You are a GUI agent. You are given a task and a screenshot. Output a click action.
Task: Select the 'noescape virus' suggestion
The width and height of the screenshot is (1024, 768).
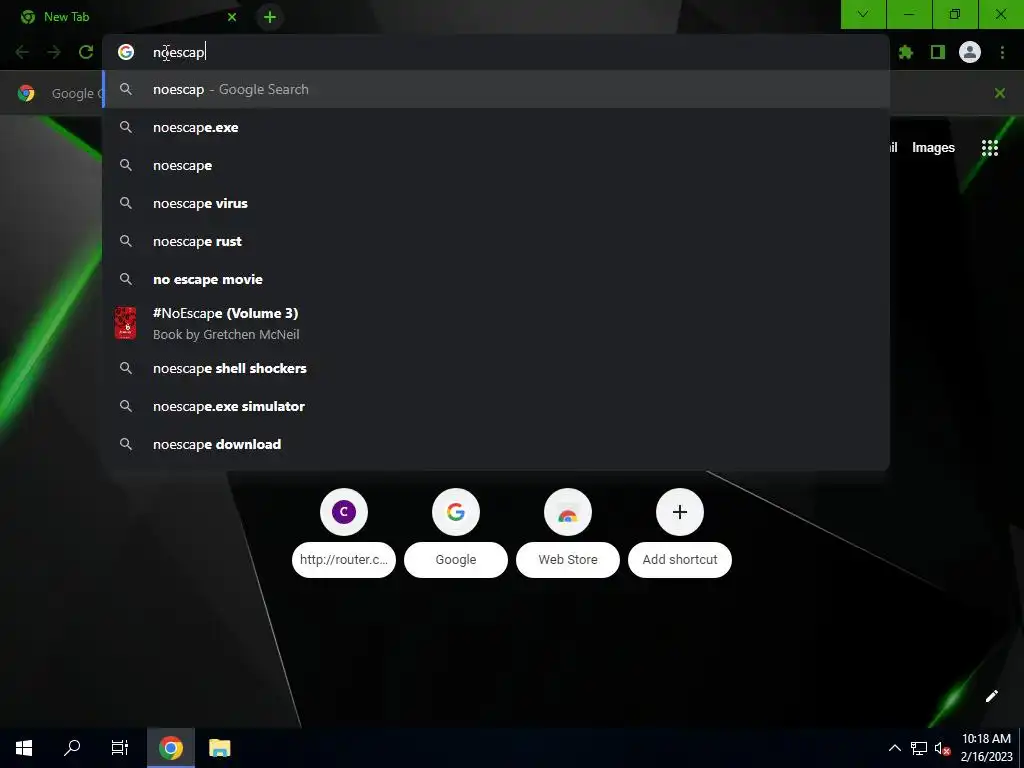click(496, 203)
